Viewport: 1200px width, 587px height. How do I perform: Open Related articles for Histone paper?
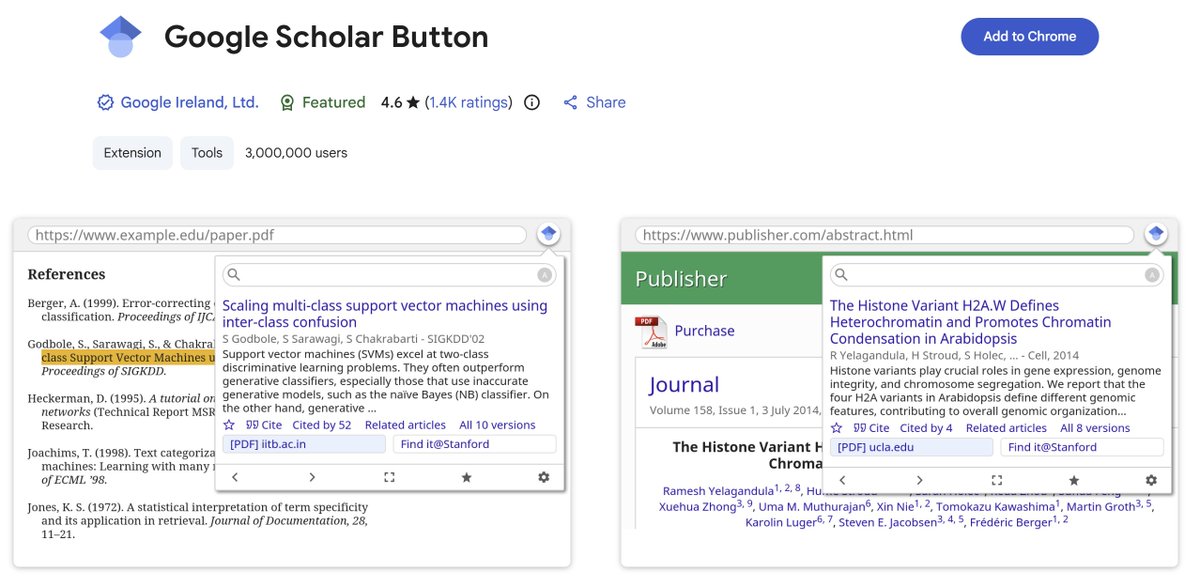[x=1006, y=428]
